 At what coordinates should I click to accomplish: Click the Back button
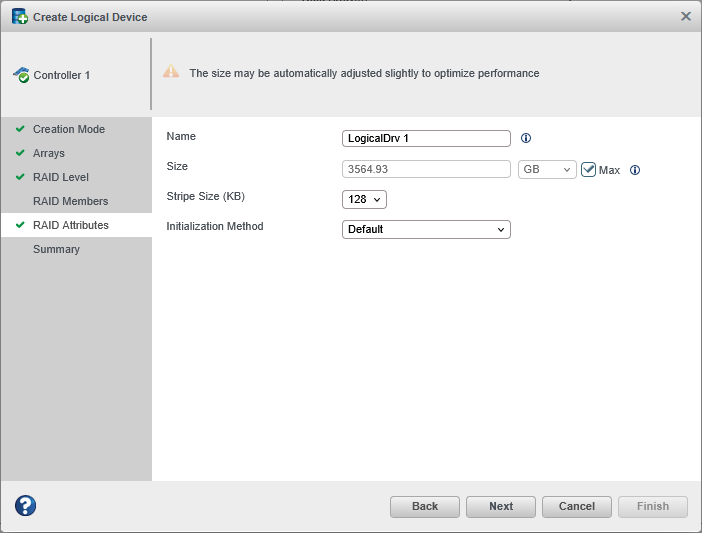(x=425, y=506)
